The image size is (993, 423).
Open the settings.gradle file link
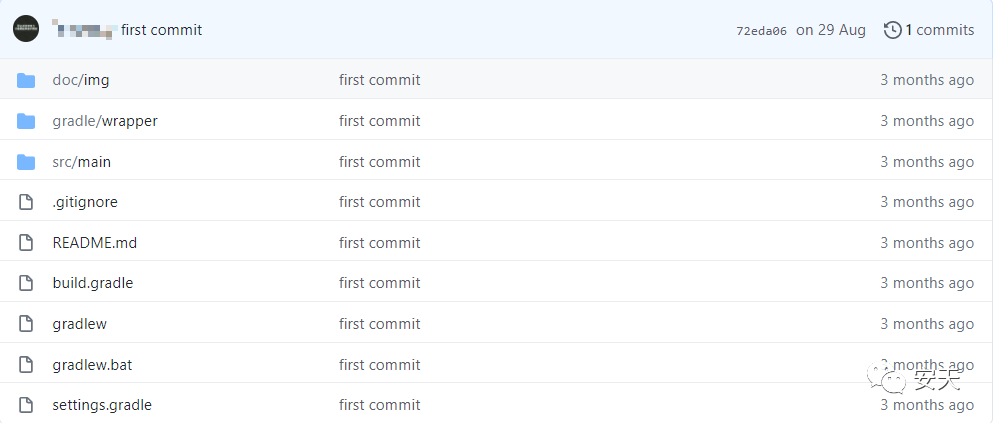102,405
